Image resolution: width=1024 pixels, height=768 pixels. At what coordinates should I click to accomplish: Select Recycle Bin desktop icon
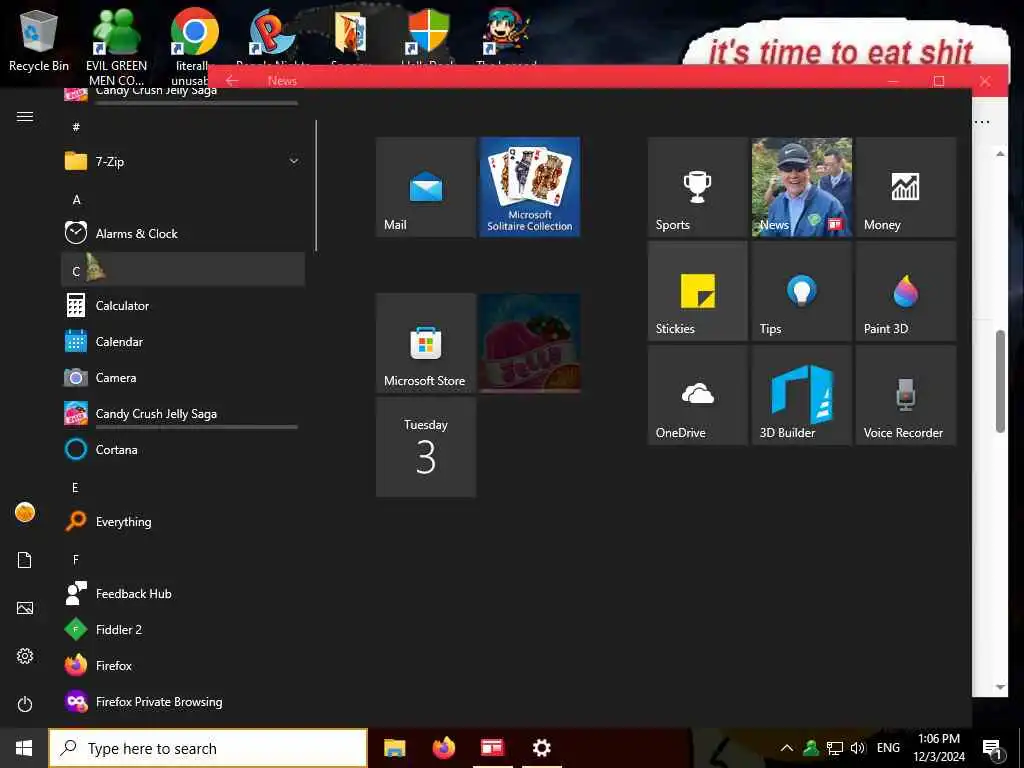click(39, 41)
